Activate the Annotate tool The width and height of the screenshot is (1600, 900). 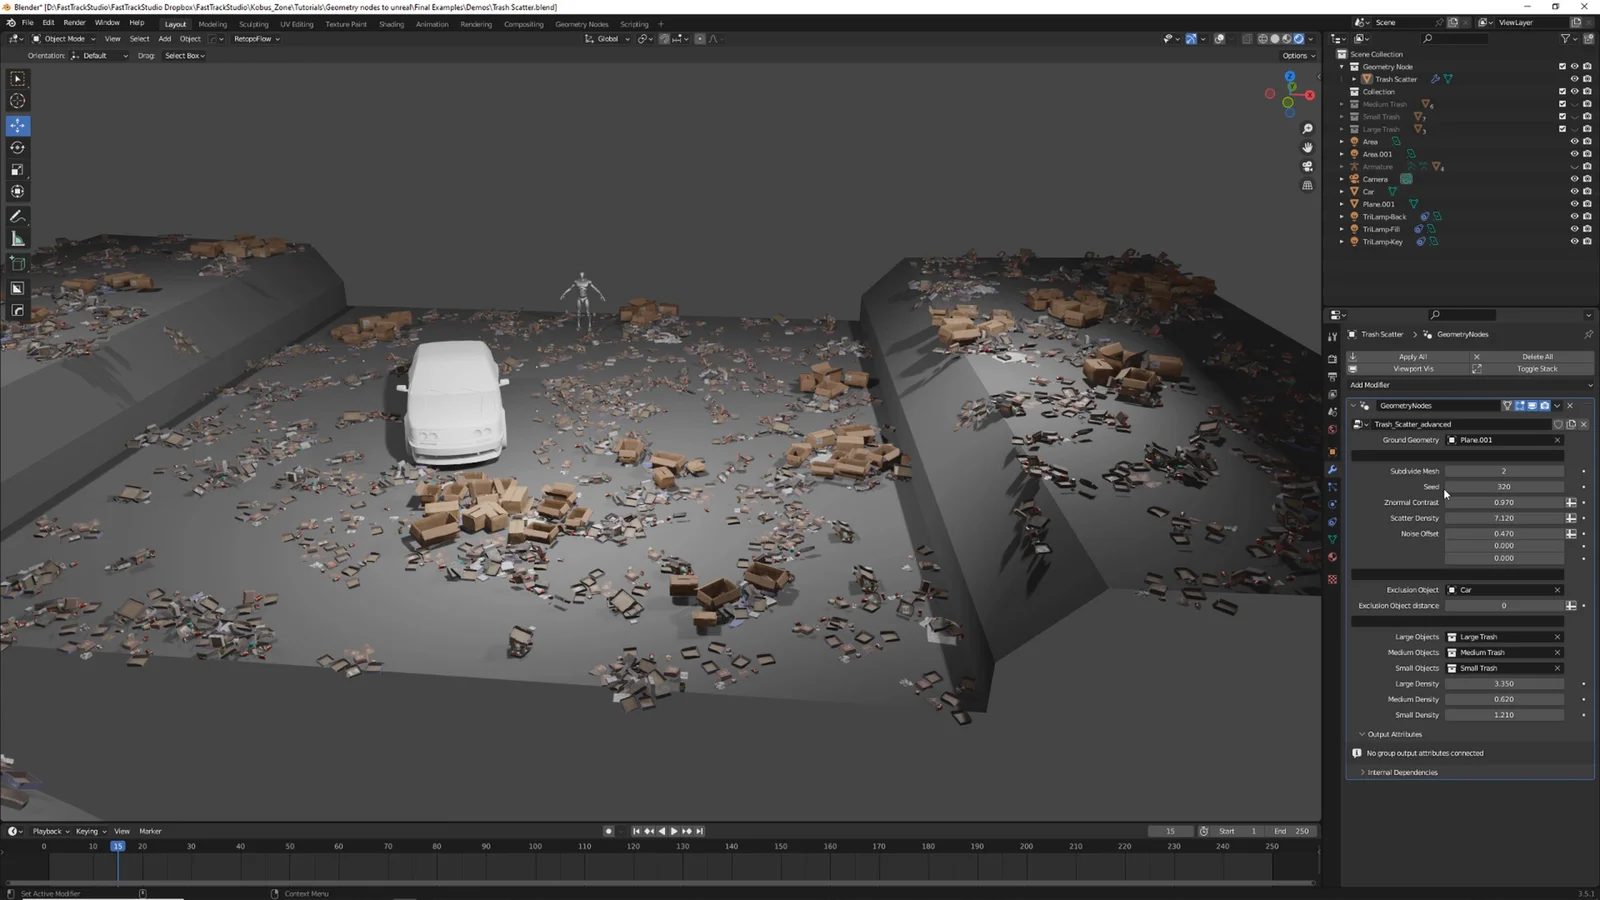coord(17,216)
